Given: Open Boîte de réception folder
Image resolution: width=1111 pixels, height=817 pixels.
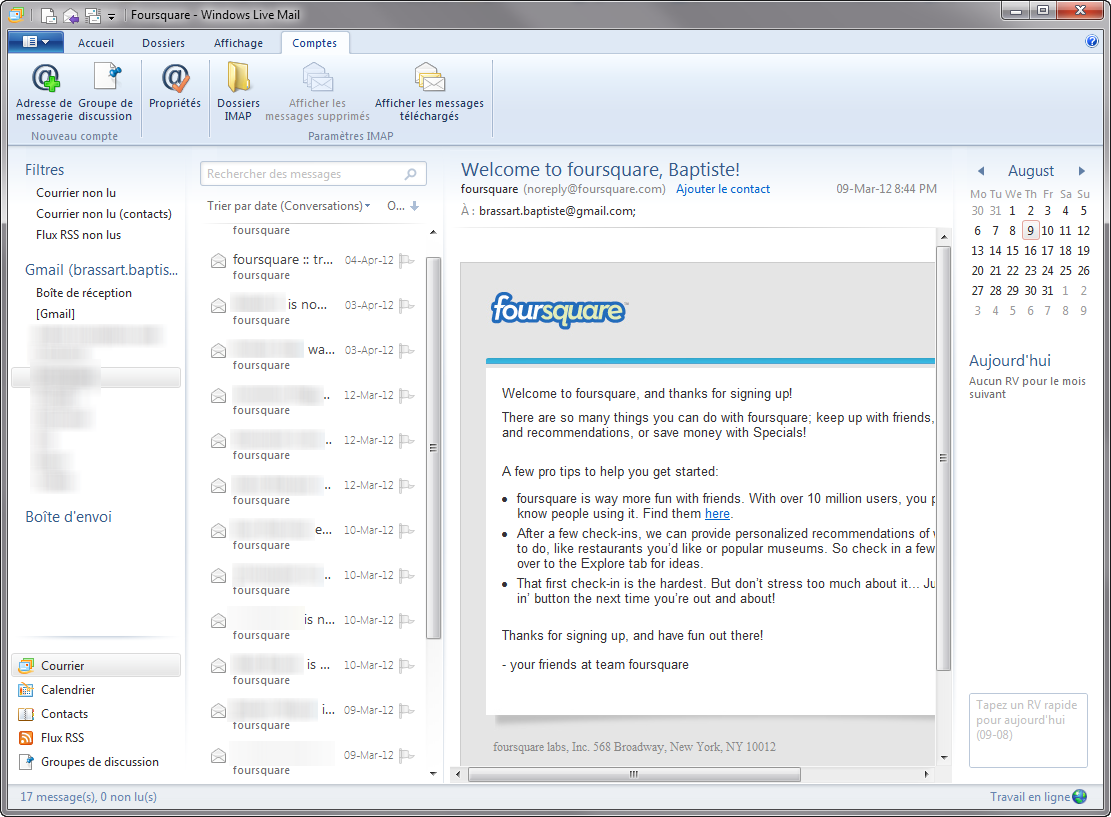Looking at the screenshot, I should tap(84, 293).
